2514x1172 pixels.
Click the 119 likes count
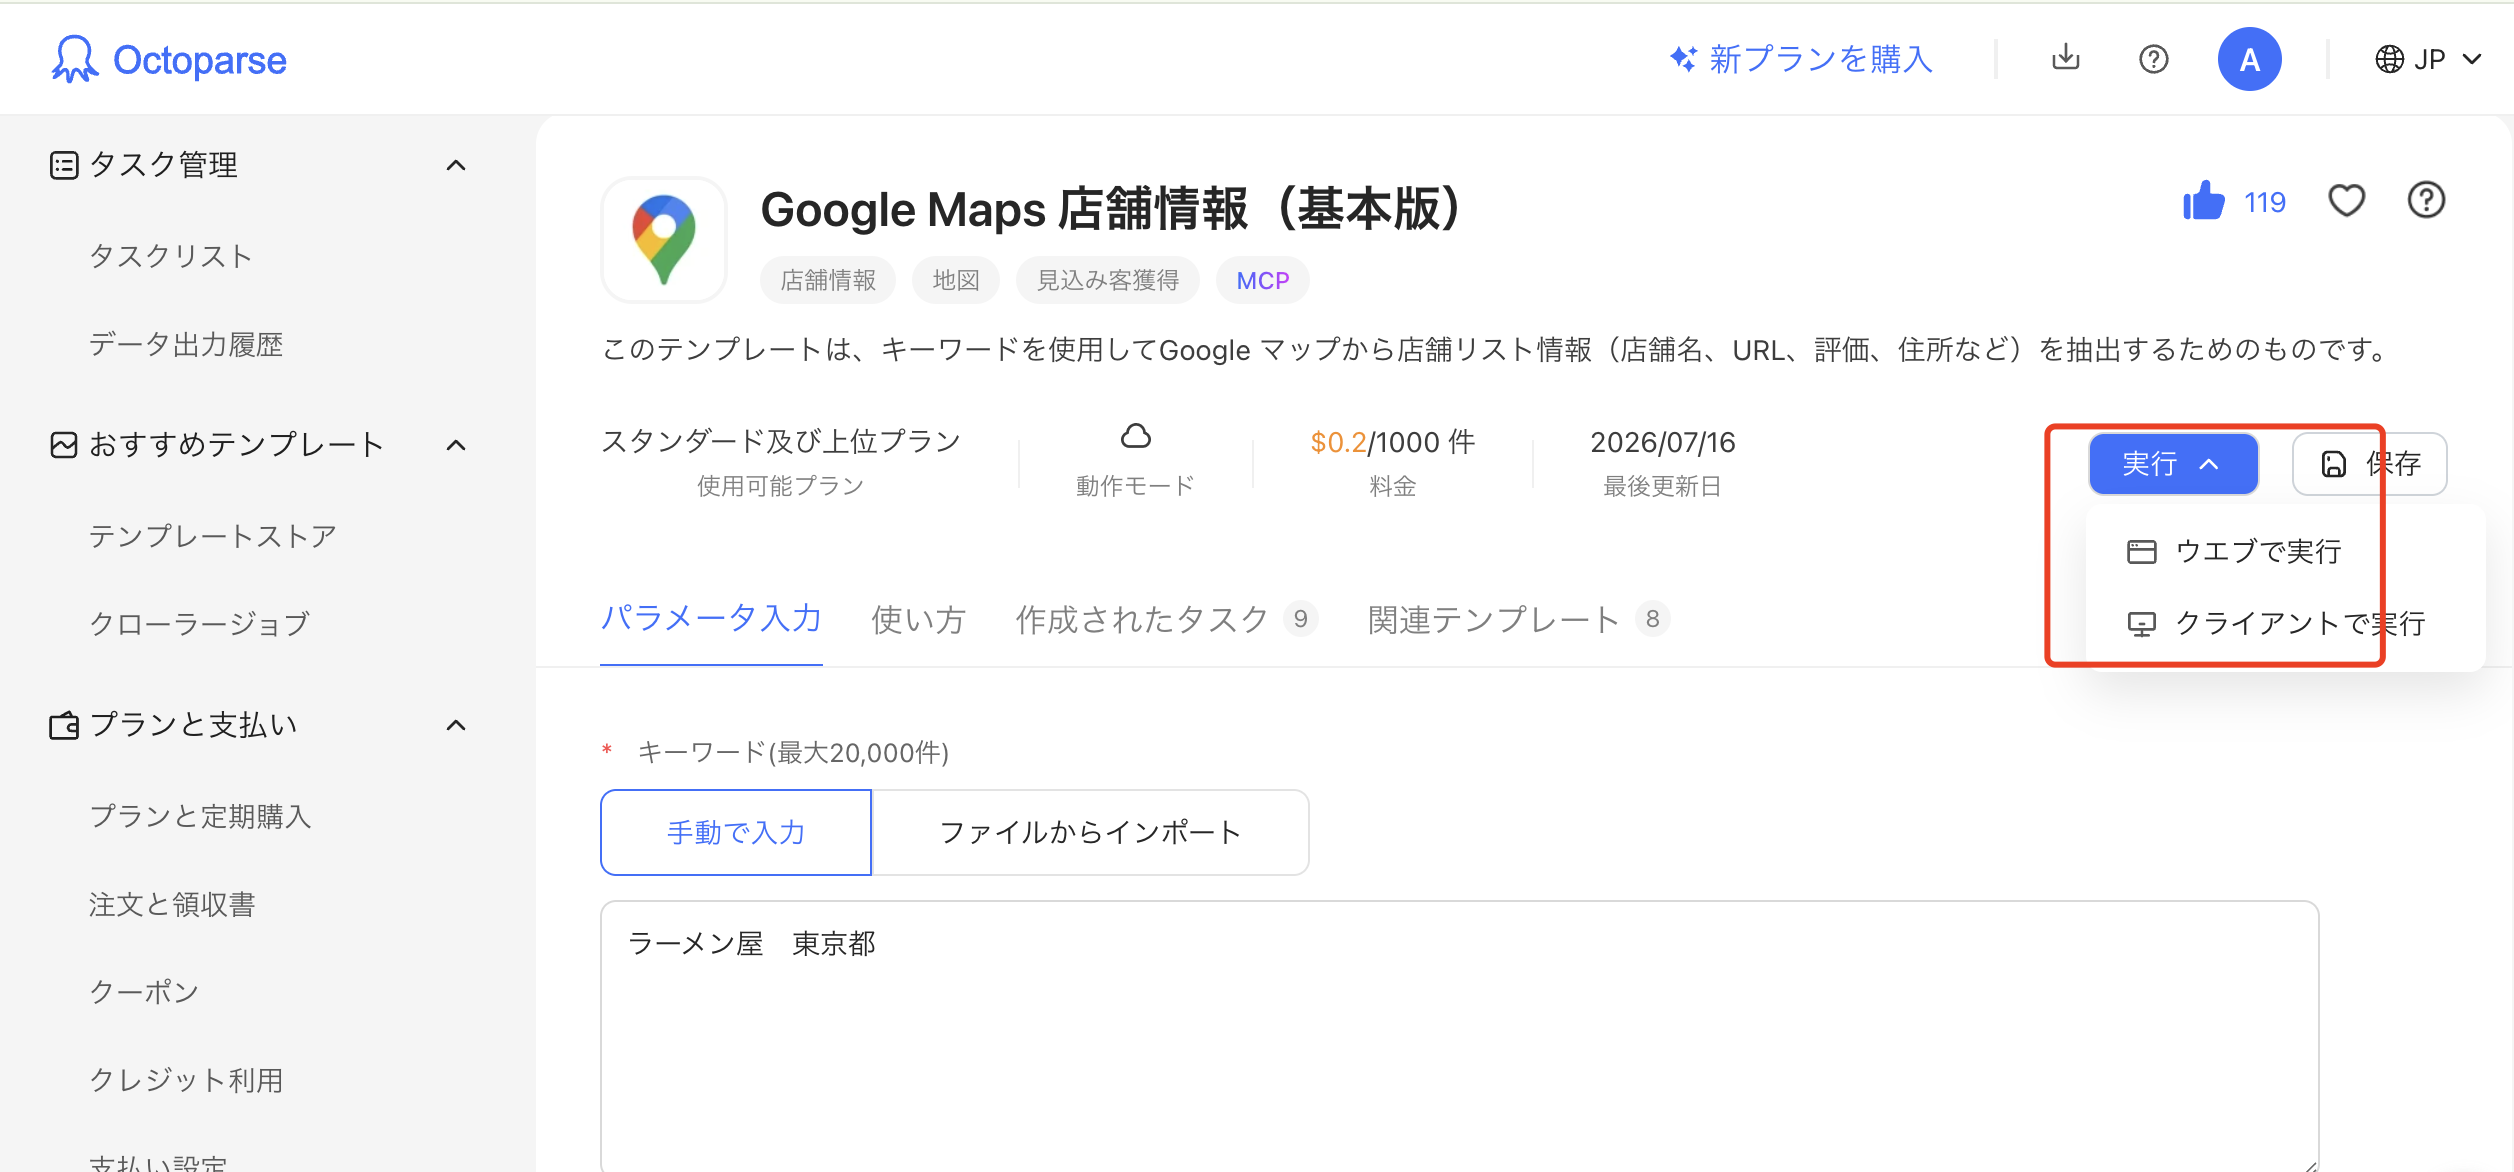[2265, 203]
